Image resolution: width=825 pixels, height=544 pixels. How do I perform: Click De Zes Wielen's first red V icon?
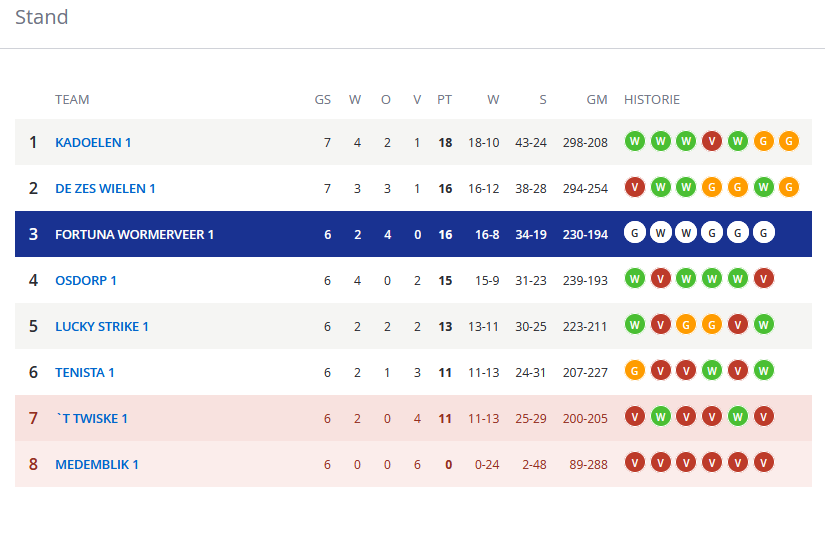[635, 187]
